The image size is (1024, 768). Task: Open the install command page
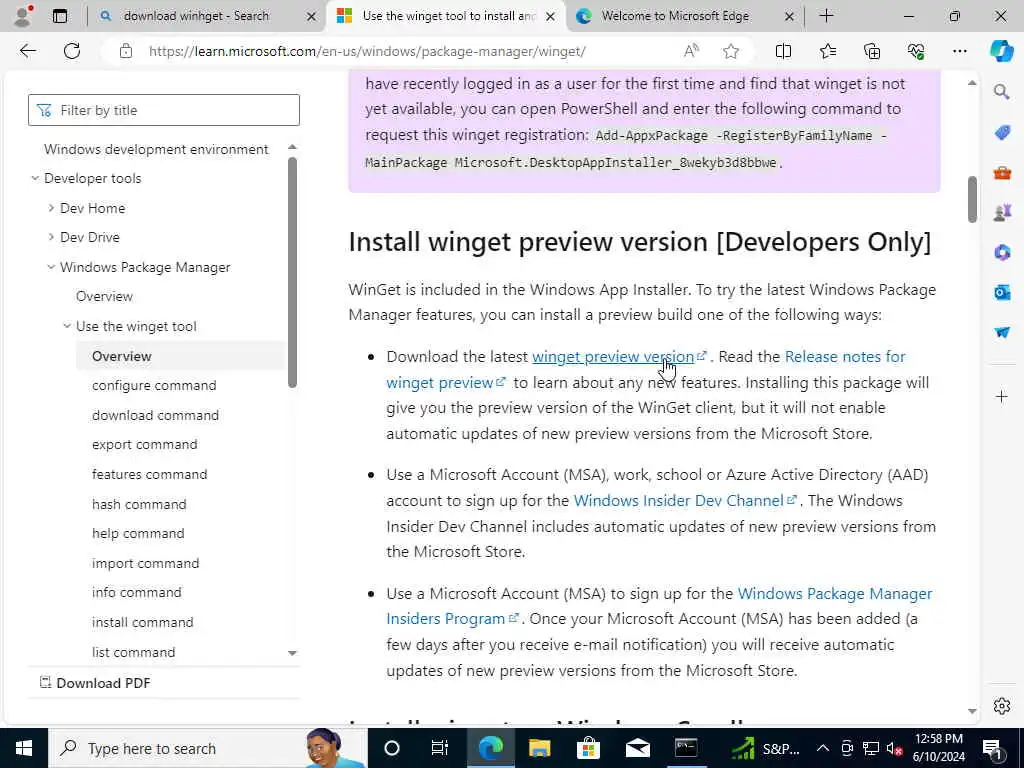tap(142, 622)
